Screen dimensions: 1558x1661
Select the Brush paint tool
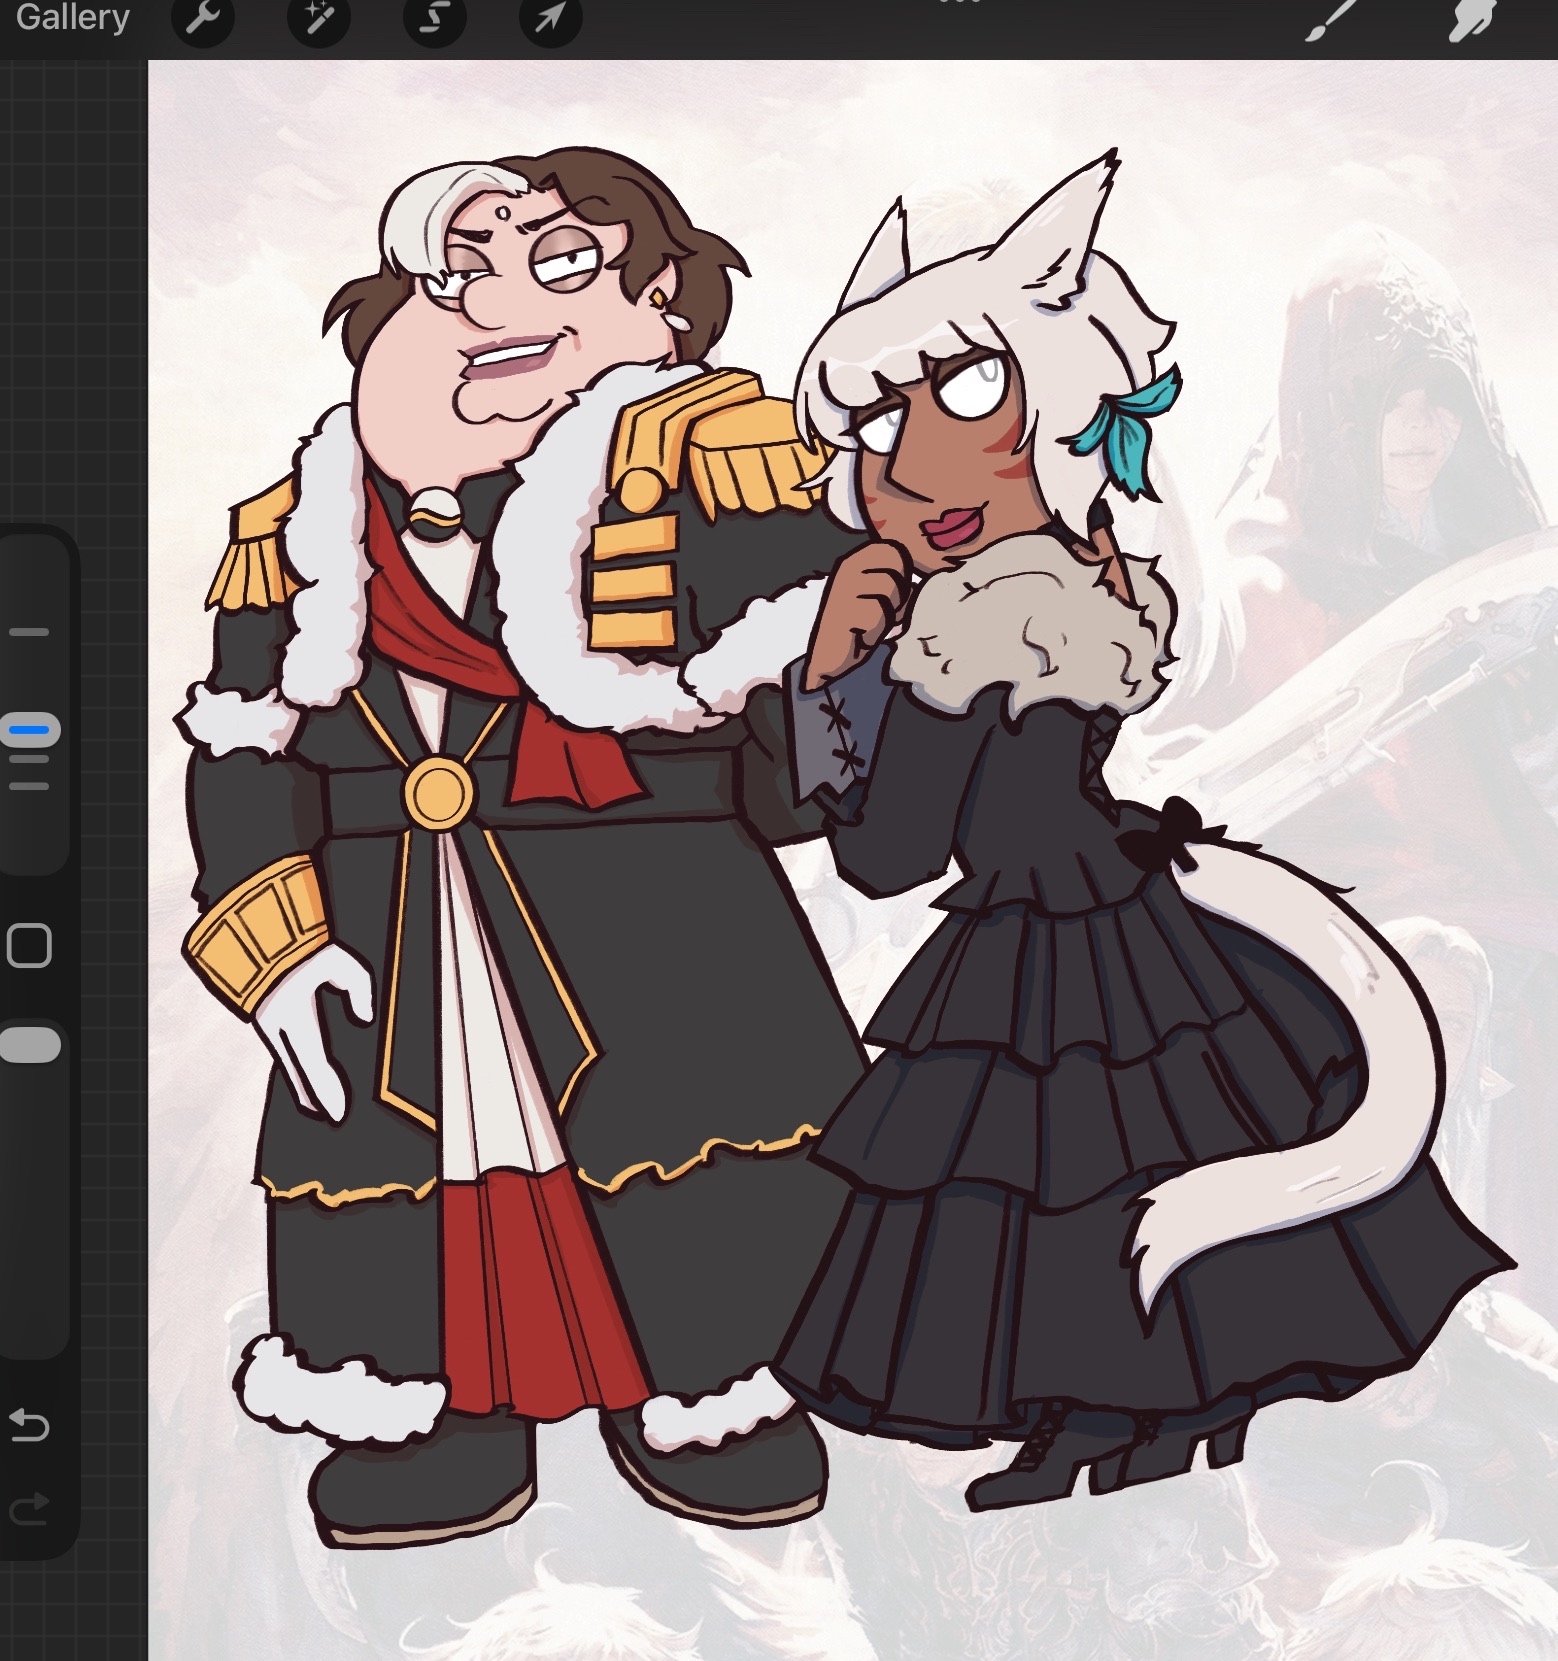[1330, 20]
